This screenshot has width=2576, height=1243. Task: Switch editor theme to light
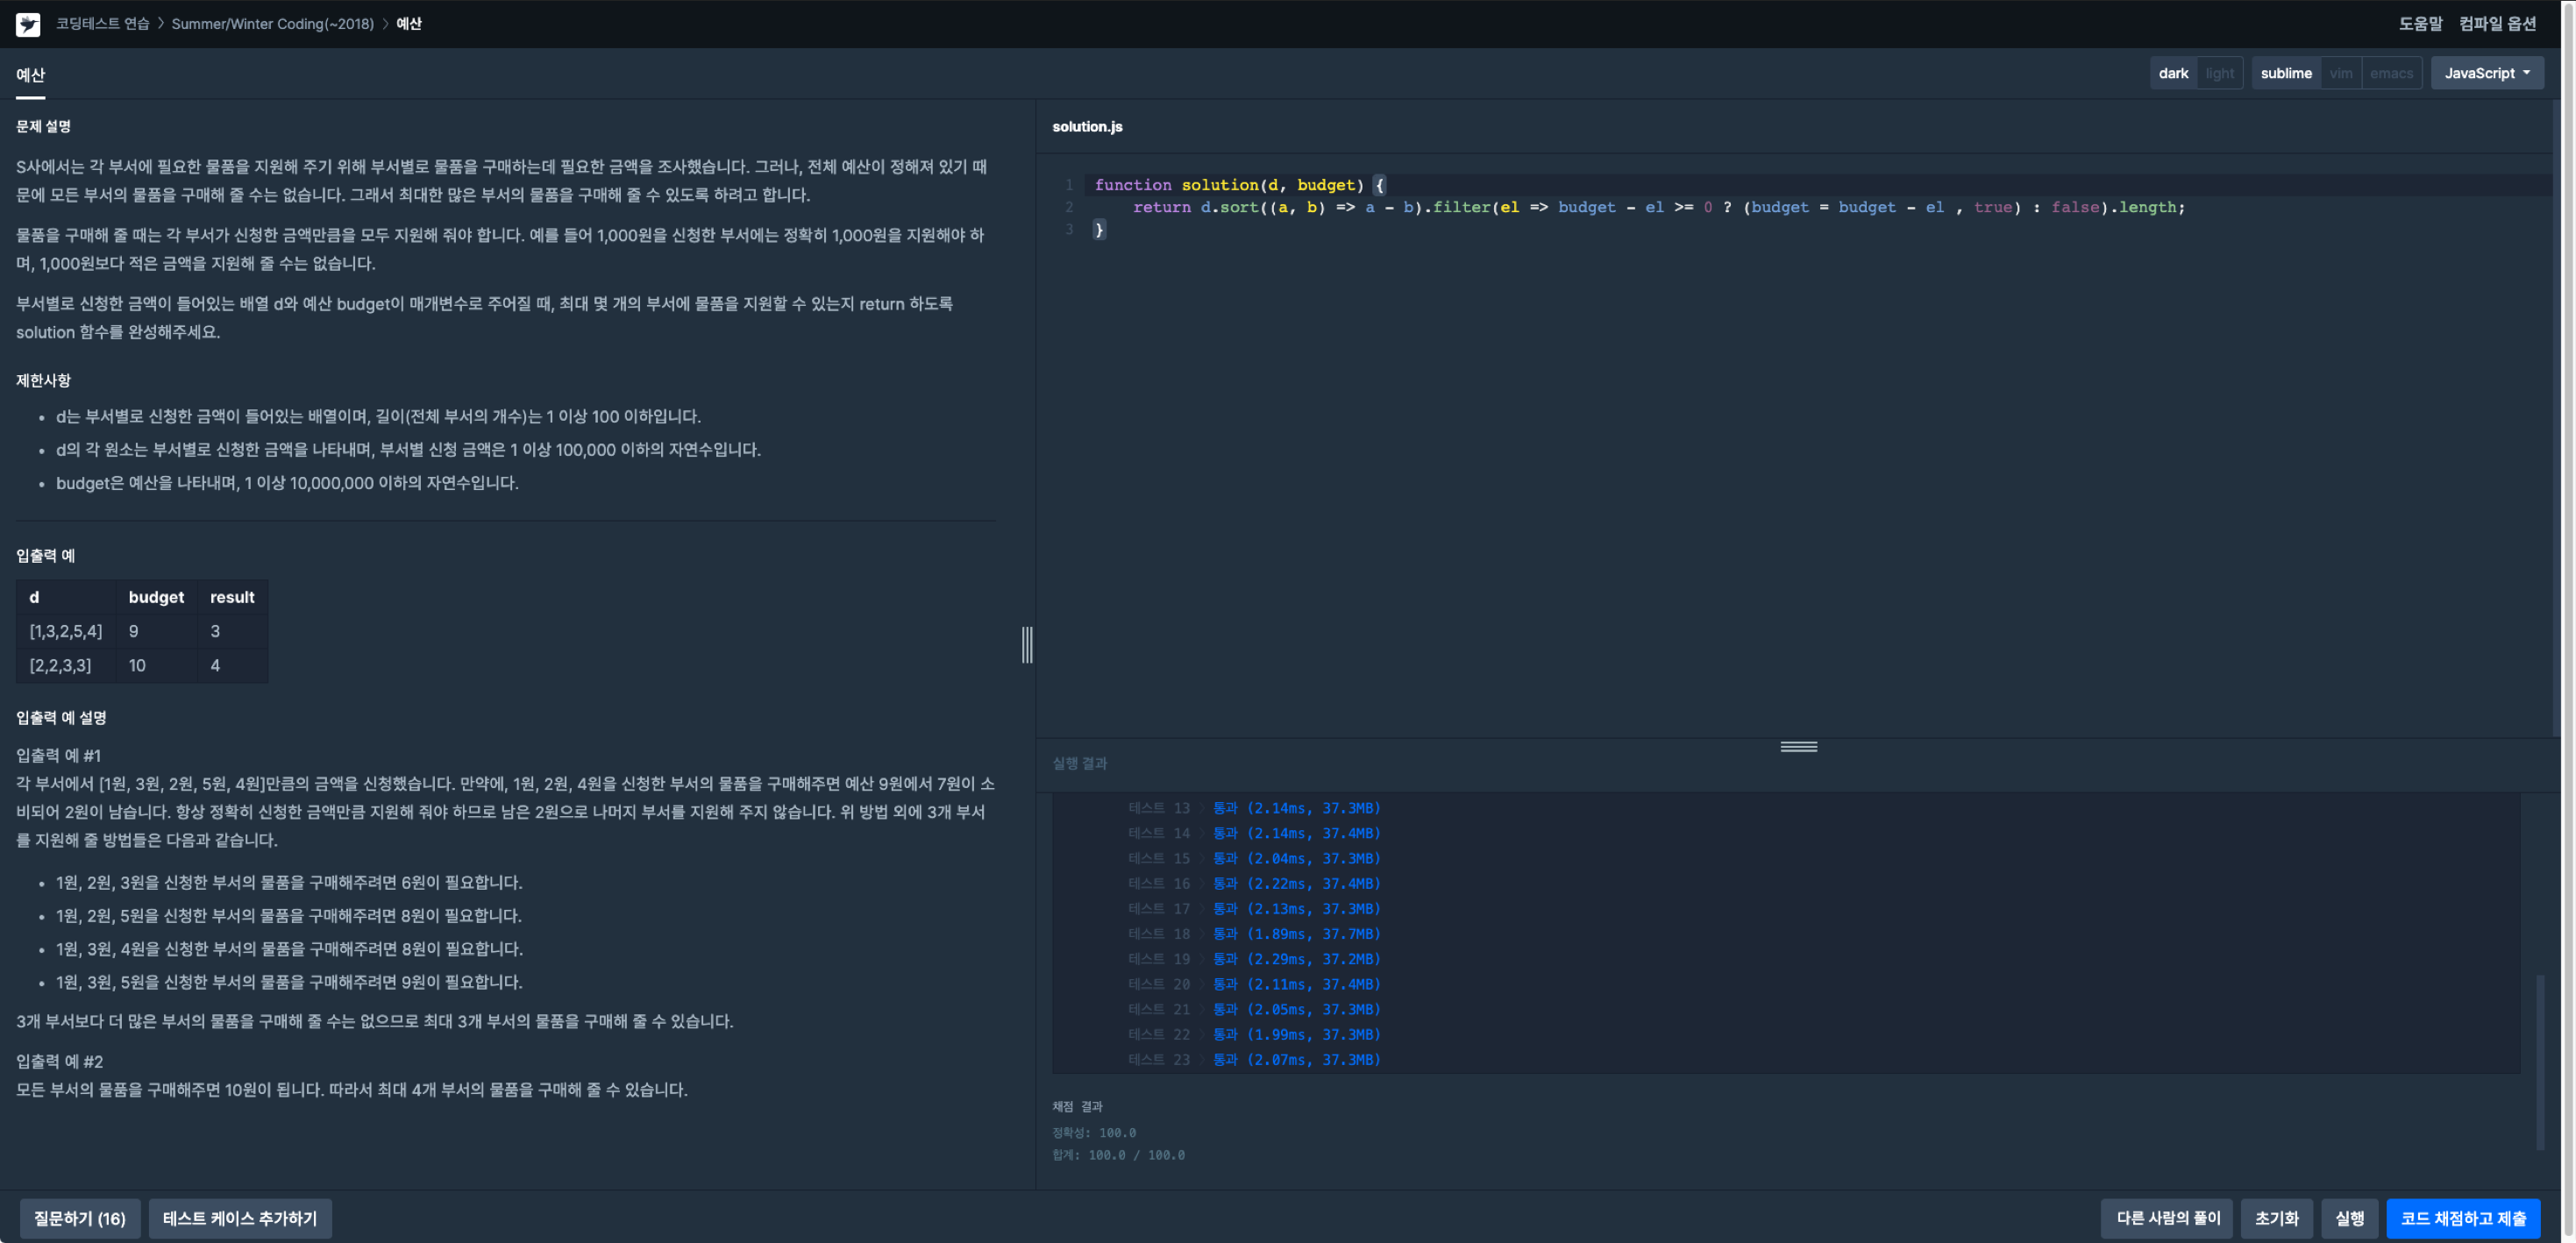[x=2219, y=73]
